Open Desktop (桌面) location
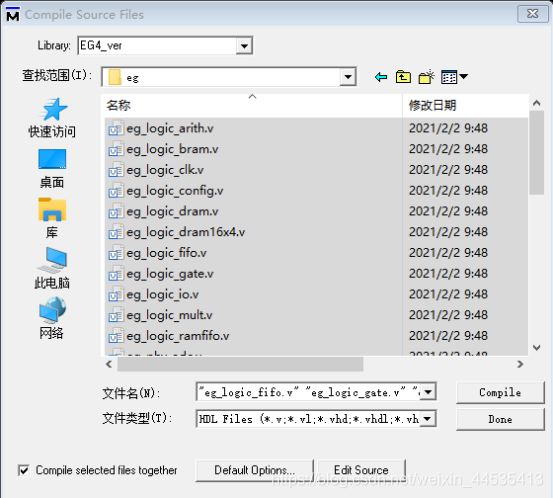The height and width of the screenshot is (498, 553). pyautogui.click(x=52, y=169)
